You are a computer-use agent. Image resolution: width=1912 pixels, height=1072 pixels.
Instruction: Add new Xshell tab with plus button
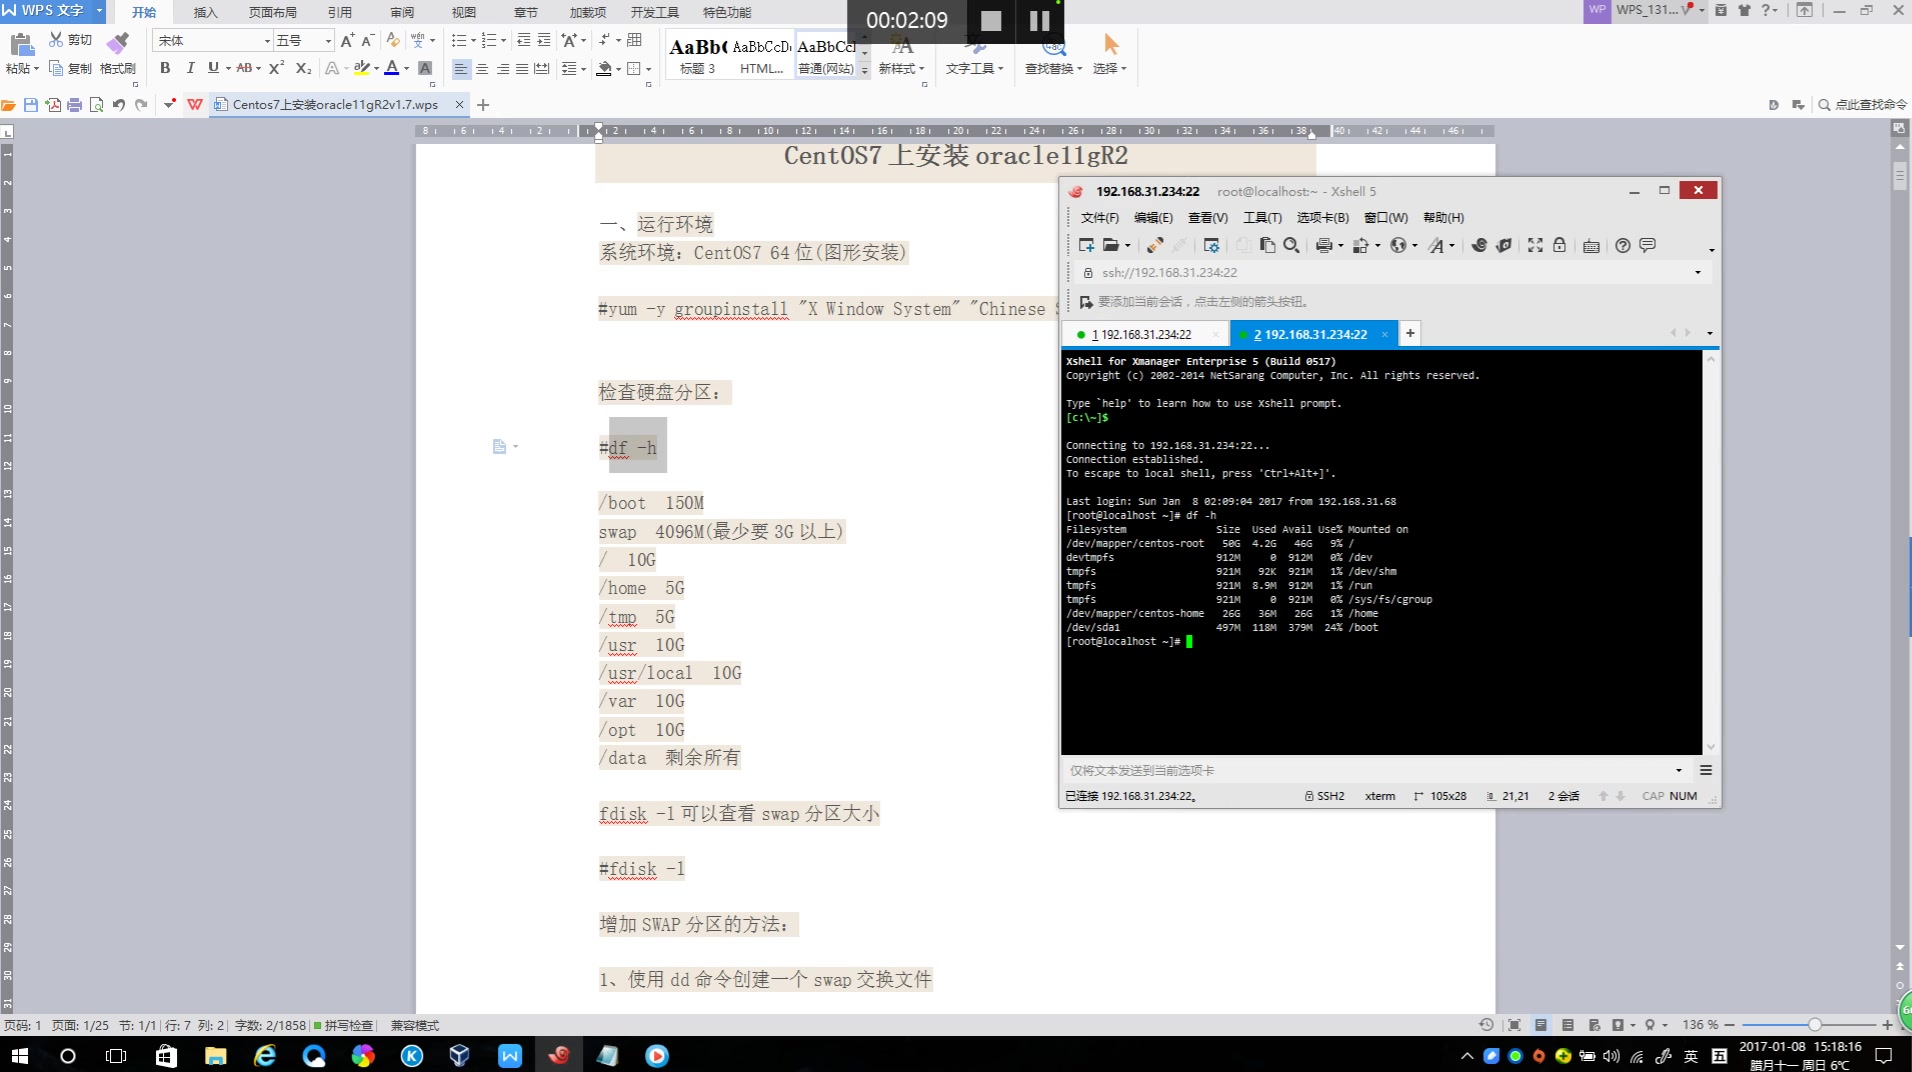click(x=1410, y=333)
